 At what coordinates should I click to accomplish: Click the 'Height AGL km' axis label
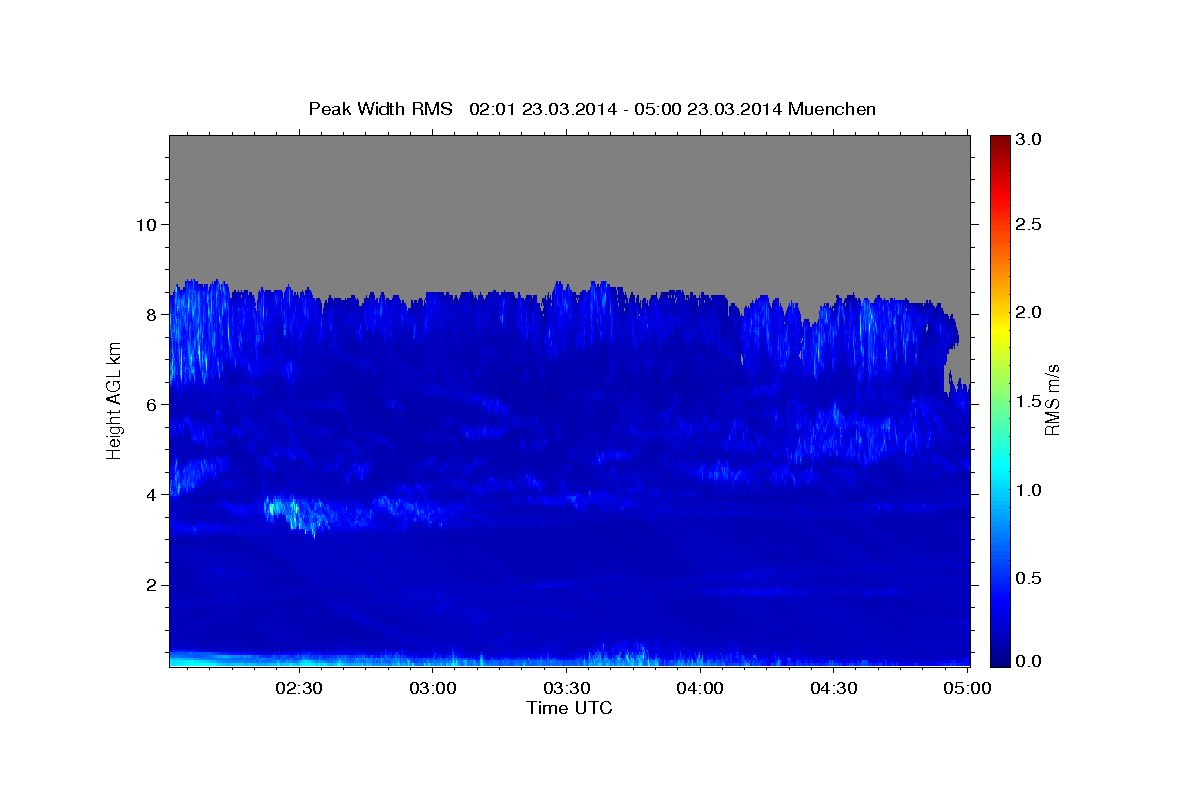click(114, 400)
